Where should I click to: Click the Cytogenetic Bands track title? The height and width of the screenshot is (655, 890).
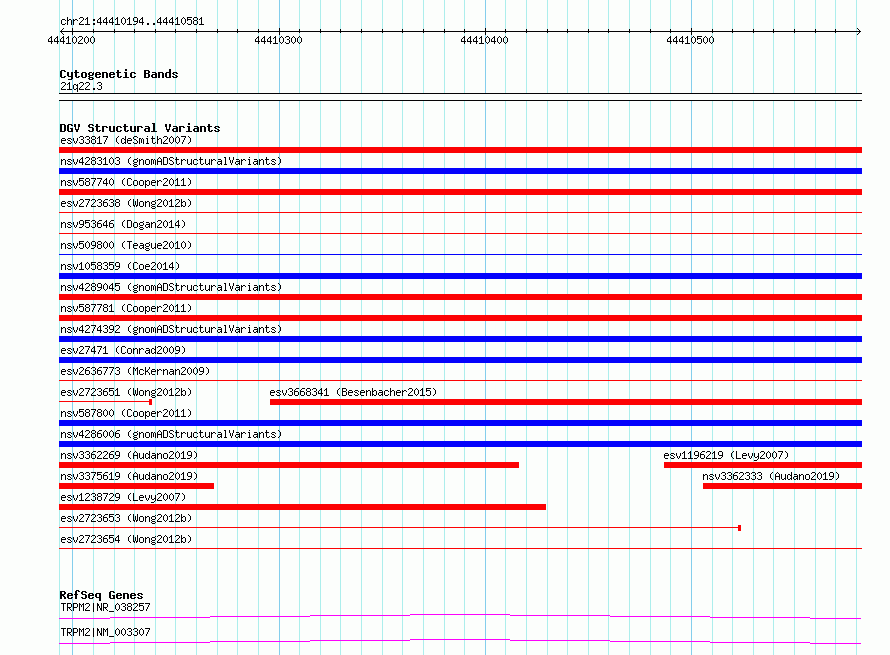(119, 74)
